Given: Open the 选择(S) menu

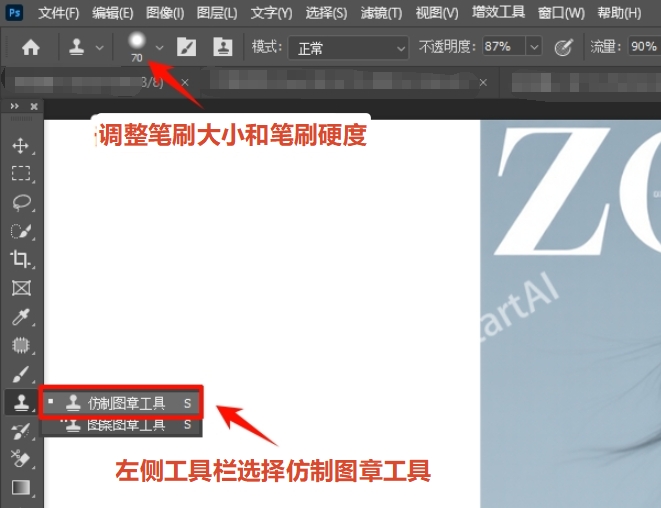Looking at the screenshot, I should point(326,13).
